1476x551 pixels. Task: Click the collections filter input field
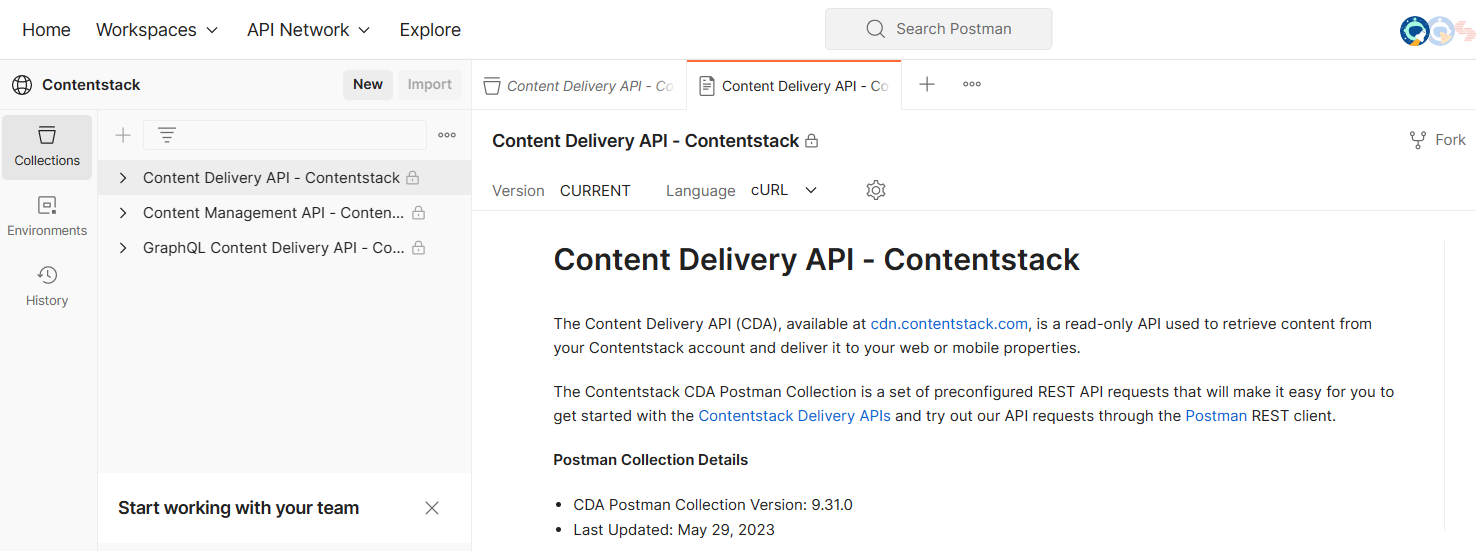coord(285,135)
